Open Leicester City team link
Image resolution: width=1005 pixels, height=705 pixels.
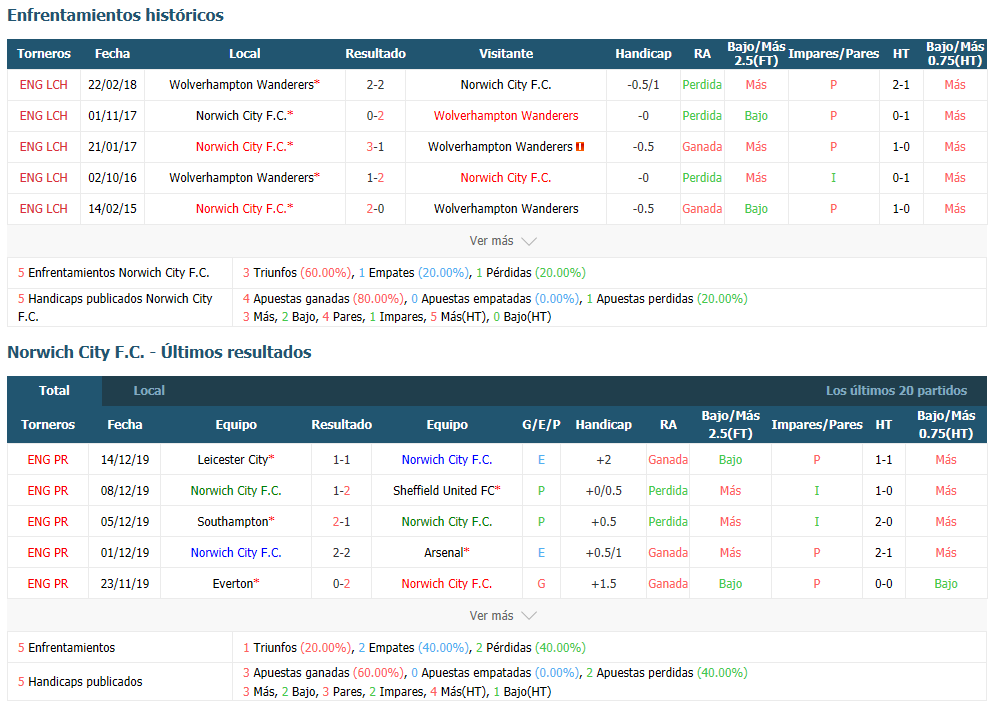(x=233, y=460)
